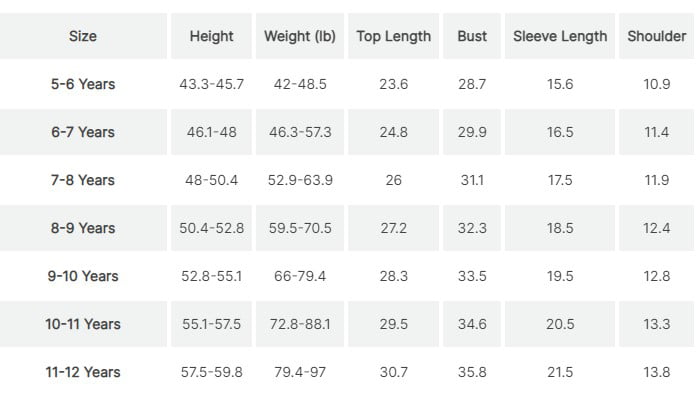Click the 79.4-97 weight cell
The width and height of the screenshot is (696, 408).
[300, 372]
